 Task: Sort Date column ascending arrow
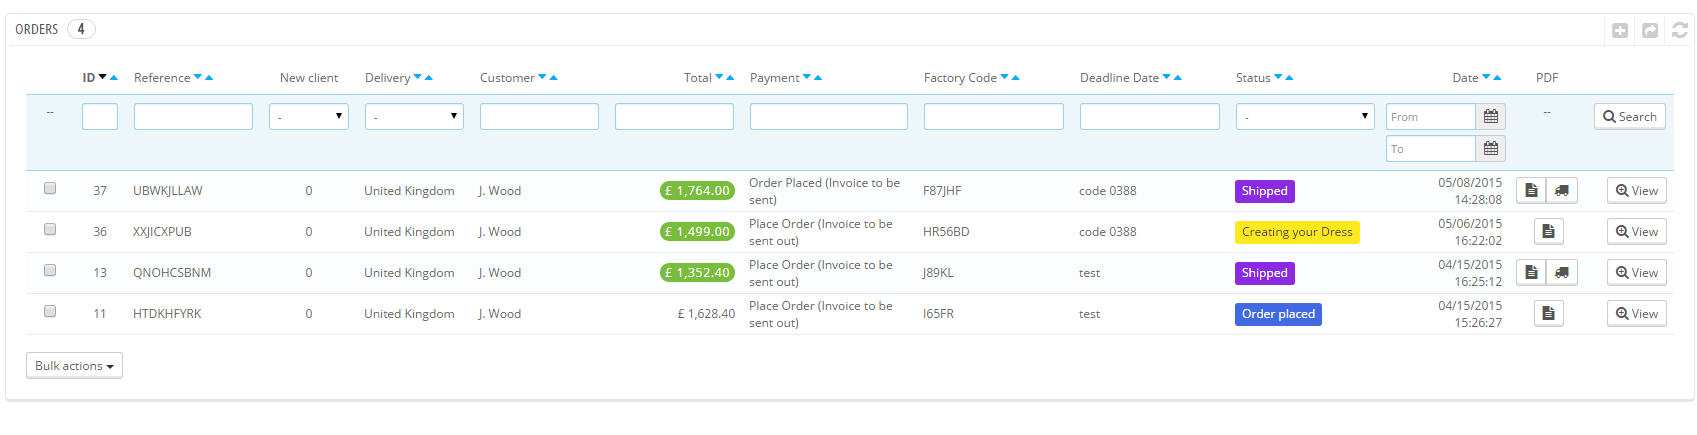coord(1498,77)
